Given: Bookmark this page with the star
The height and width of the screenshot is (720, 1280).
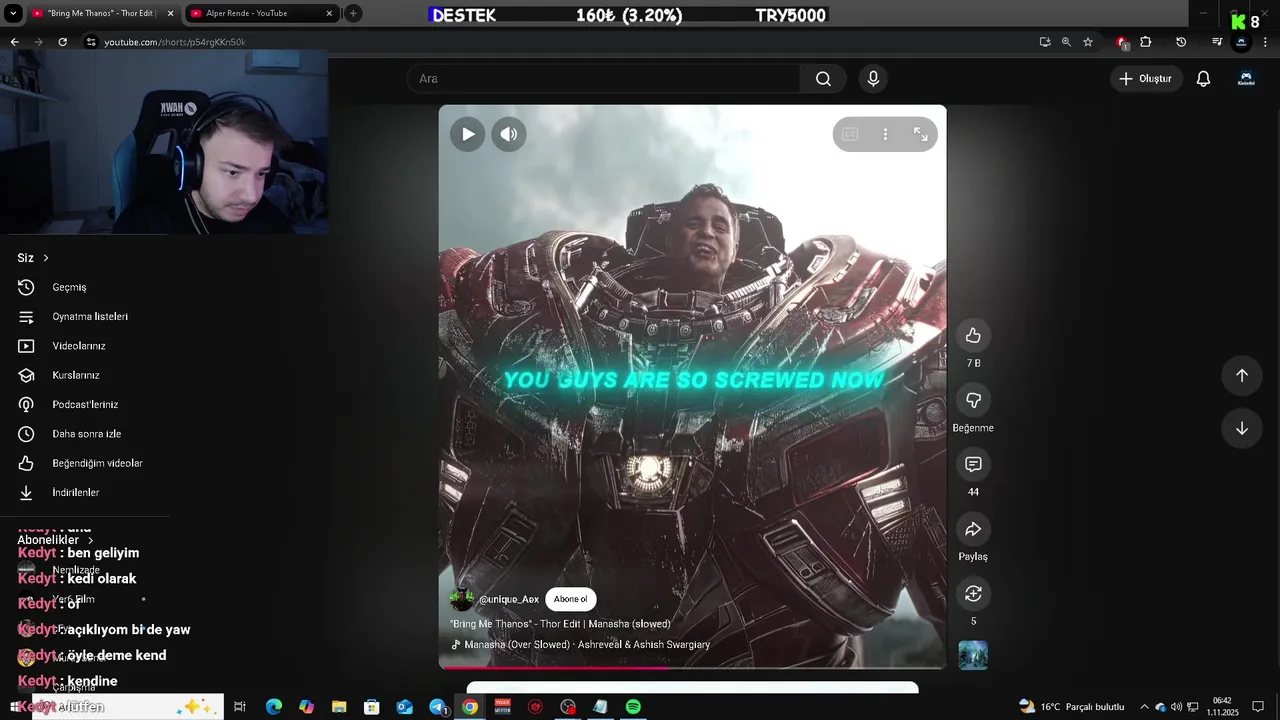Looking at the screenshot, I should 1088,42.
